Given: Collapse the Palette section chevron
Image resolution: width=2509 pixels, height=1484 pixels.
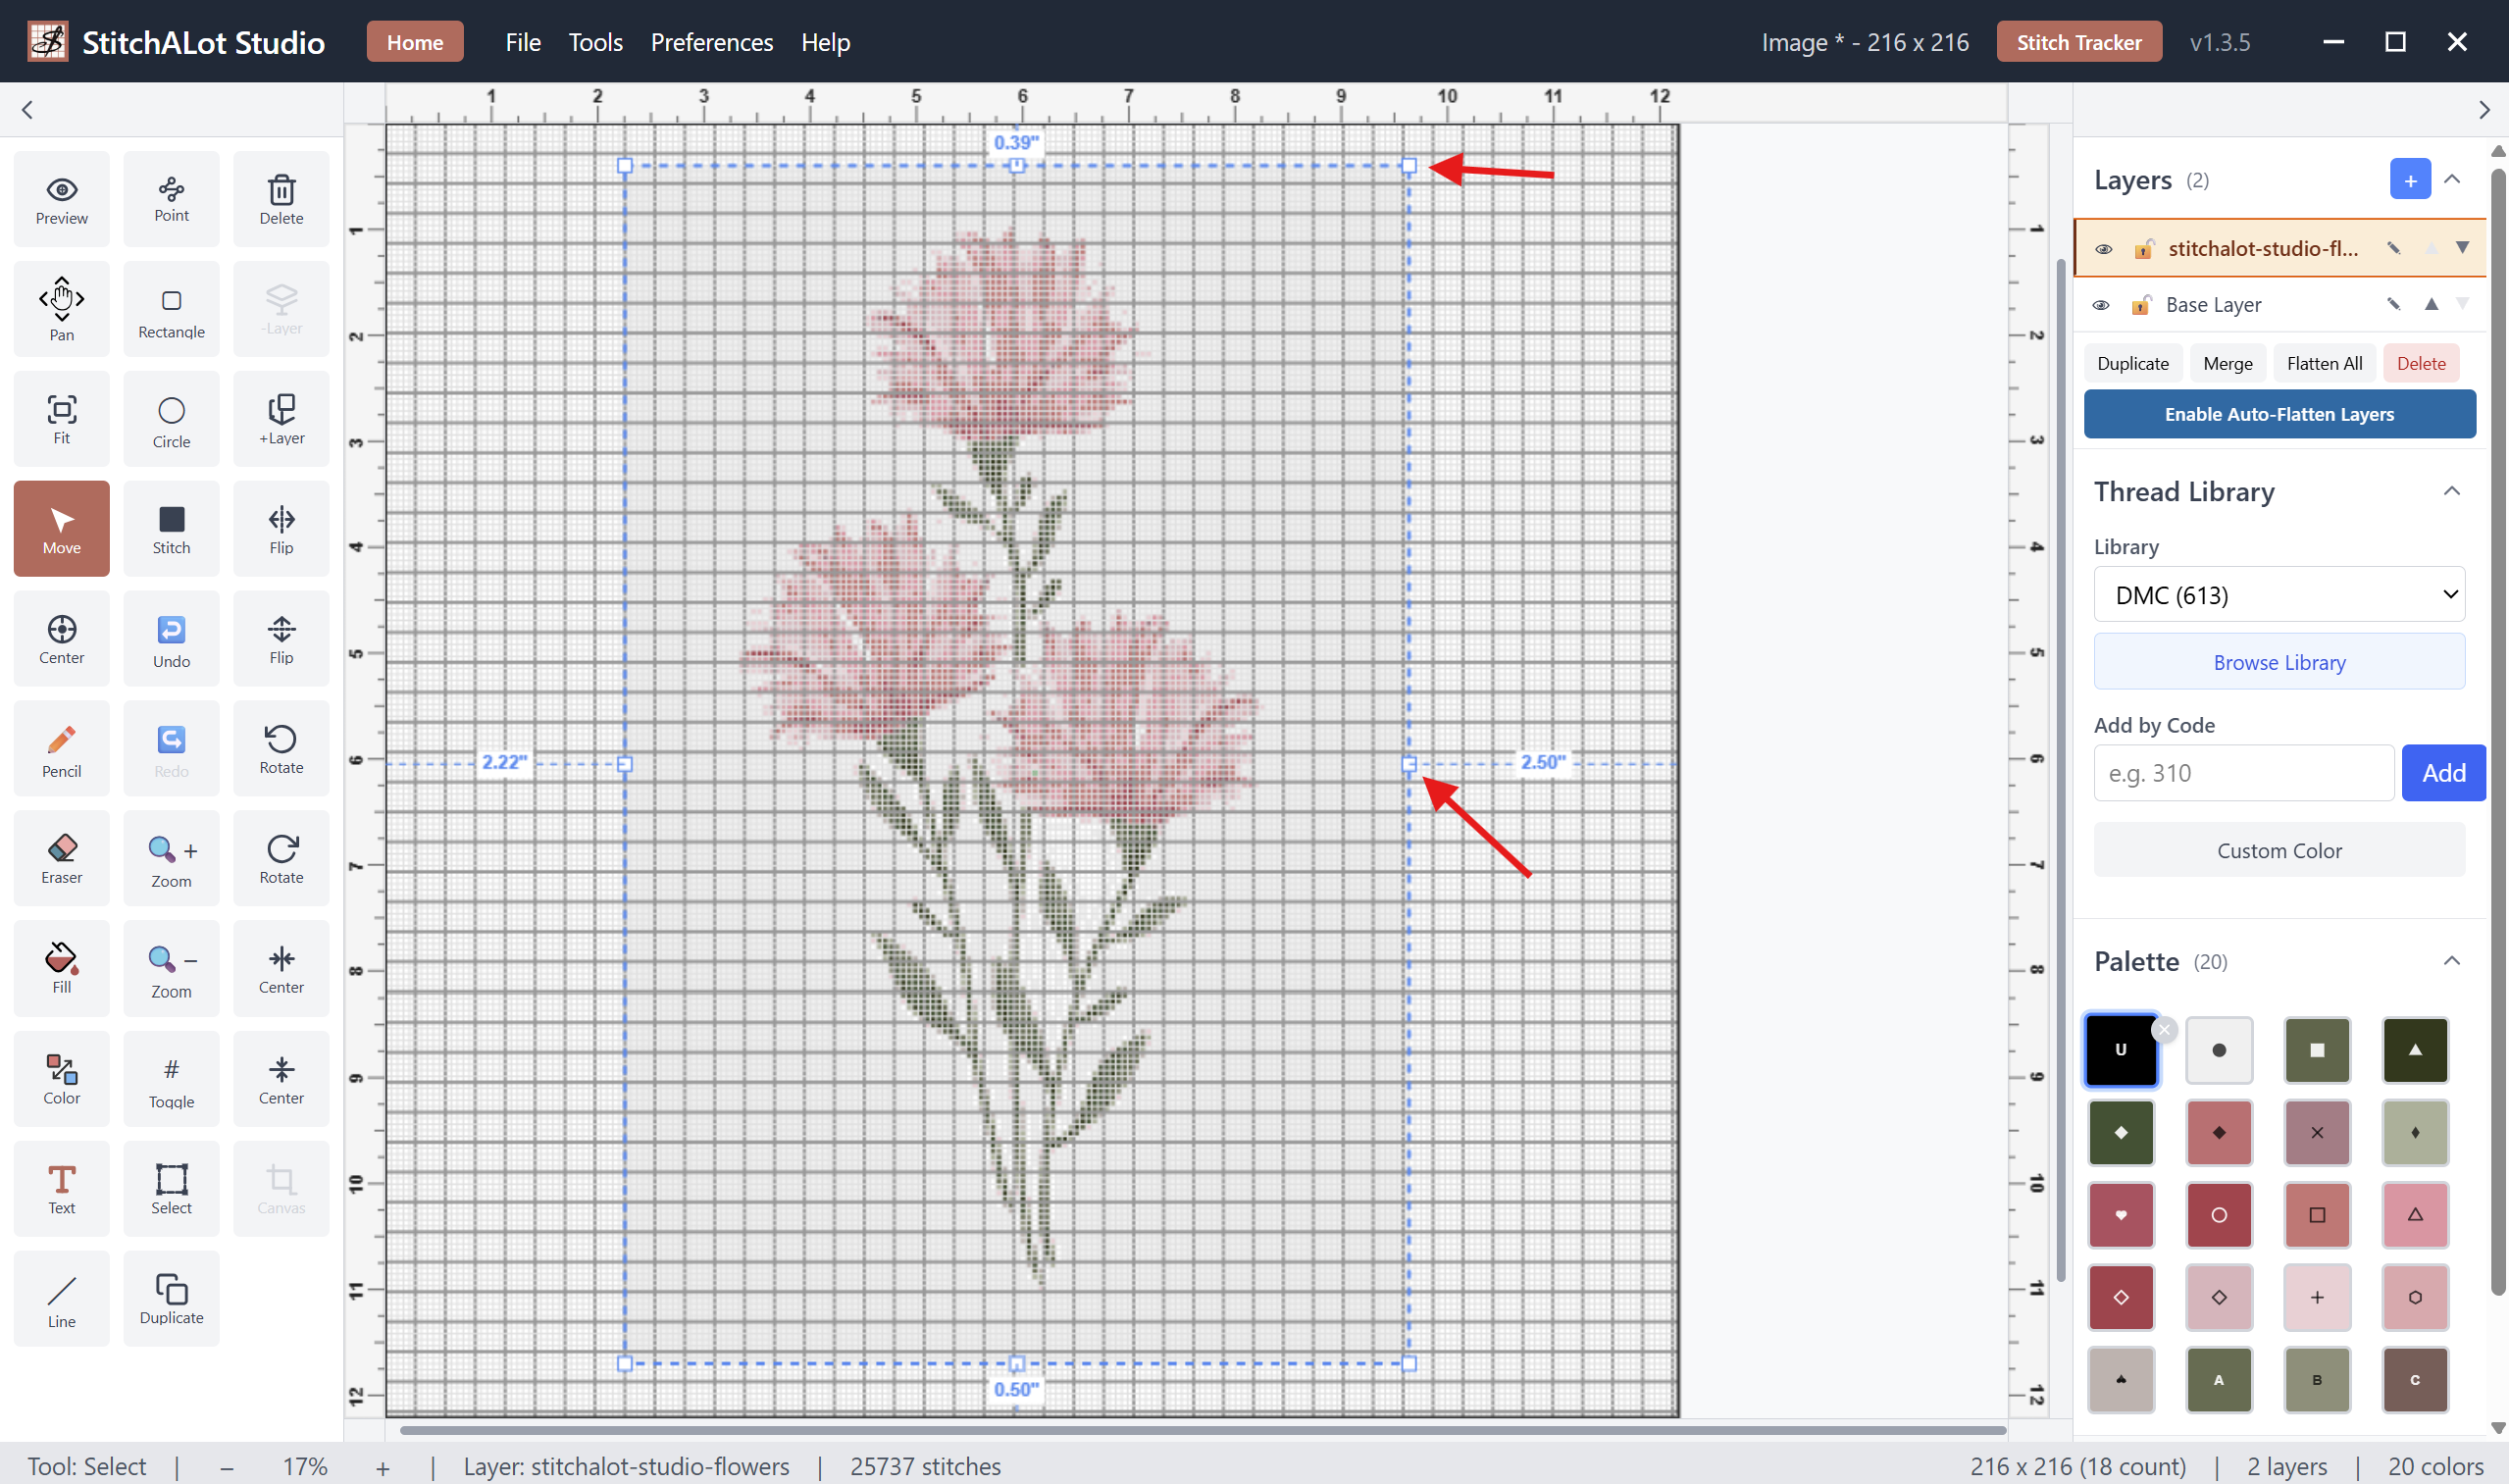Looking at the screenshot, I should (x=2451, y=961).
